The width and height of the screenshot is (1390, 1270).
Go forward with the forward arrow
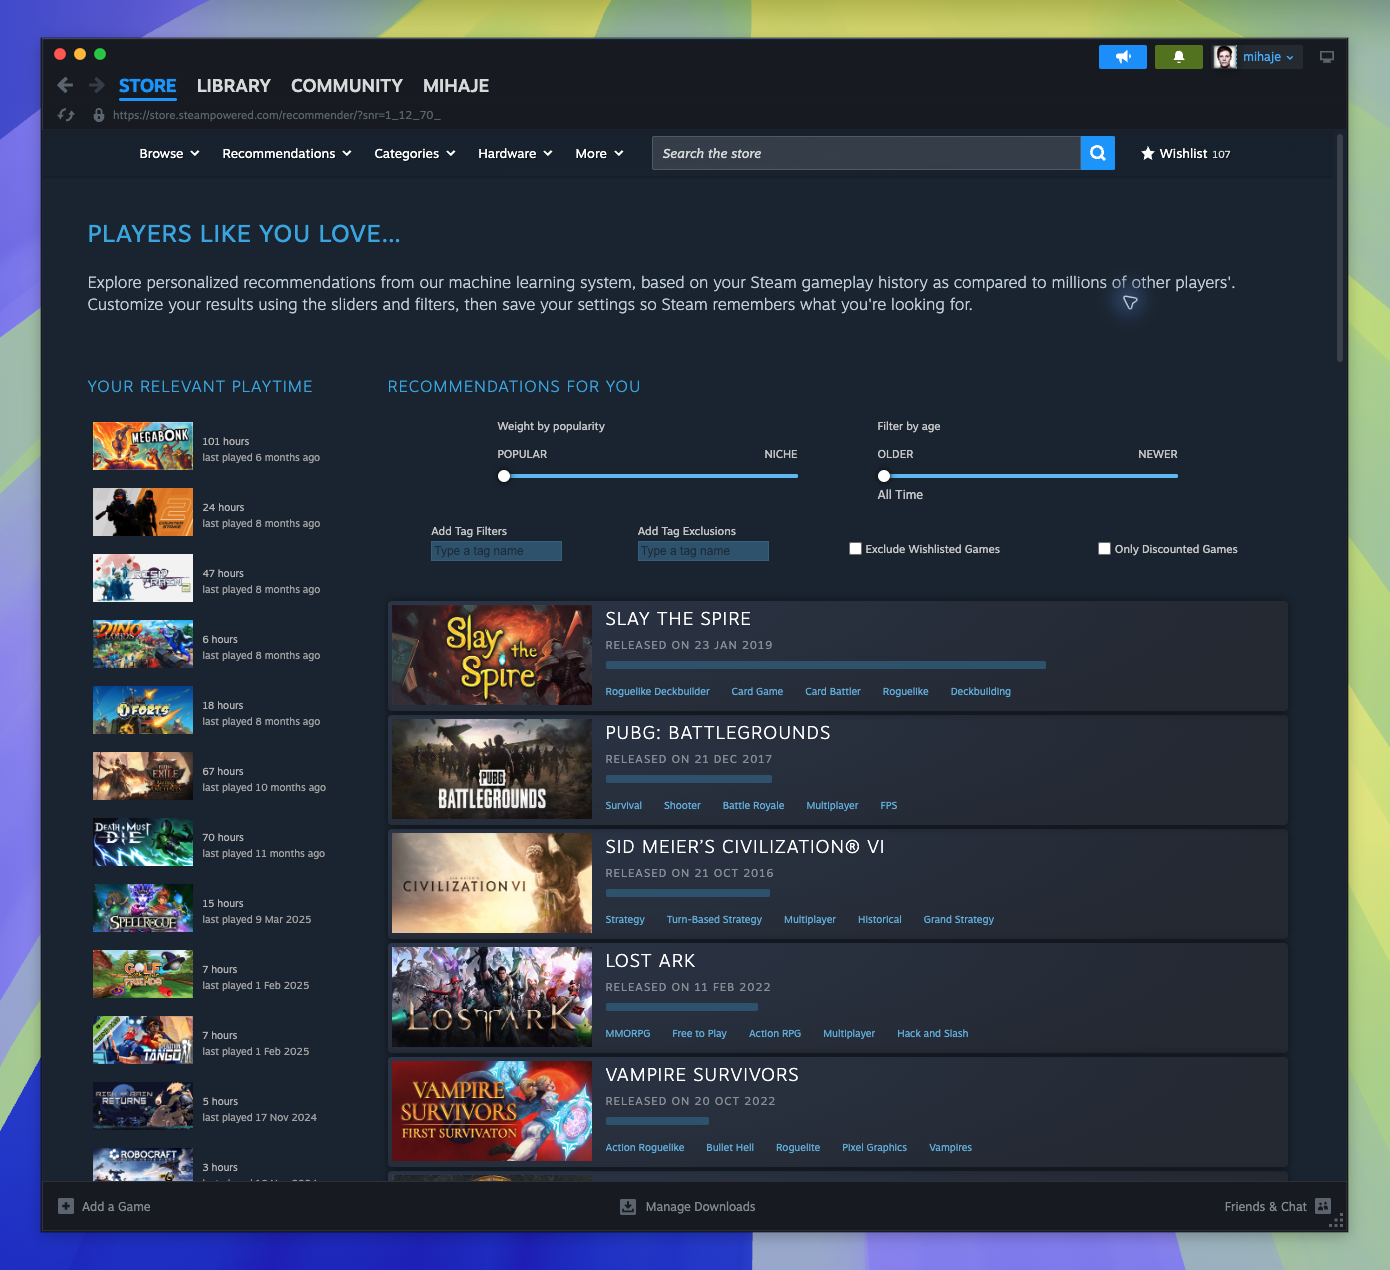(97, 85)
